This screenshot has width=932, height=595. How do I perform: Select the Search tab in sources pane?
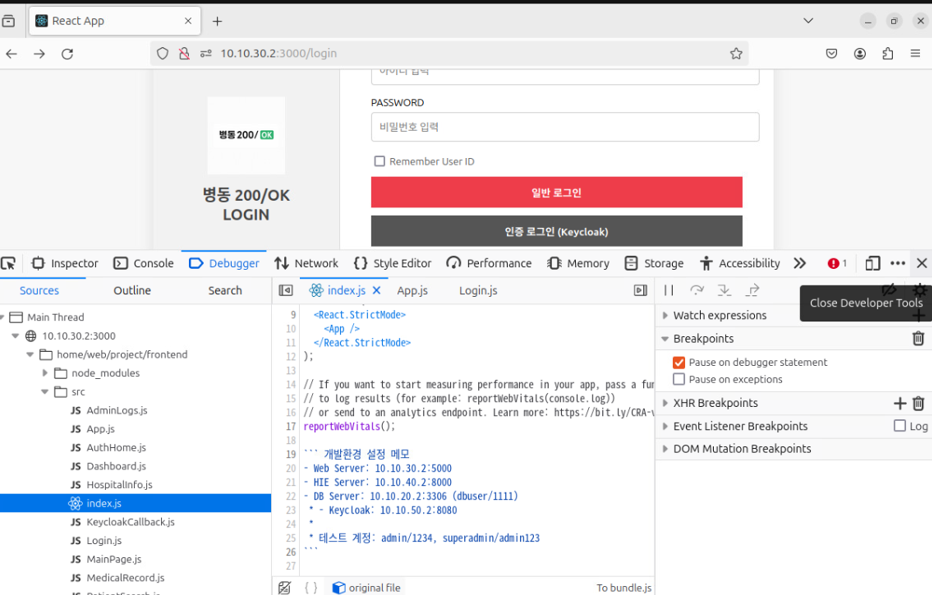click(225, 291)
